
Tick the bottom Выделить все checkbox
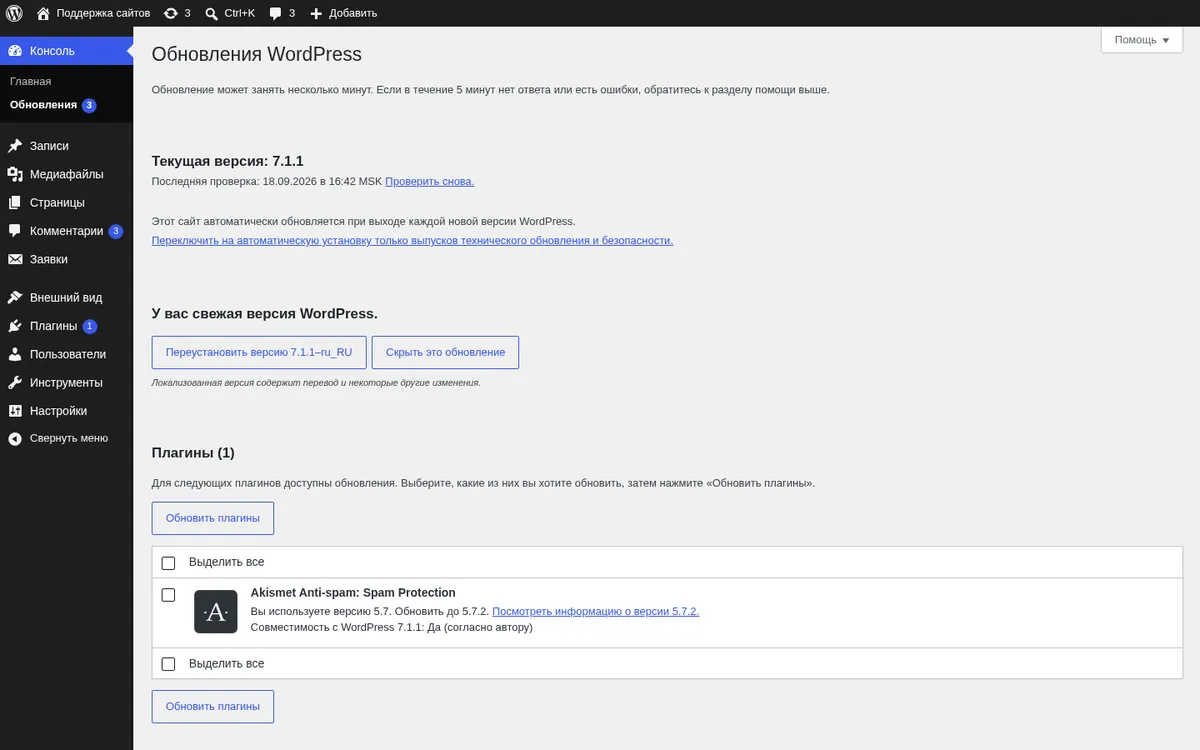(168, 664)
